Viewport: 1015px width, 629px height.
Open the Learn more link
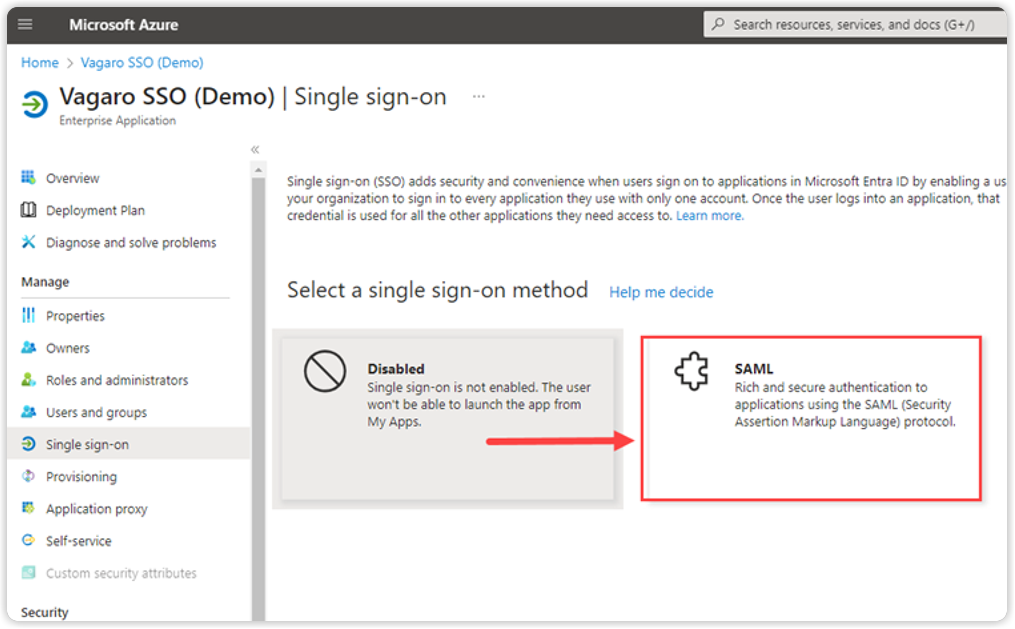click(710, 215)
